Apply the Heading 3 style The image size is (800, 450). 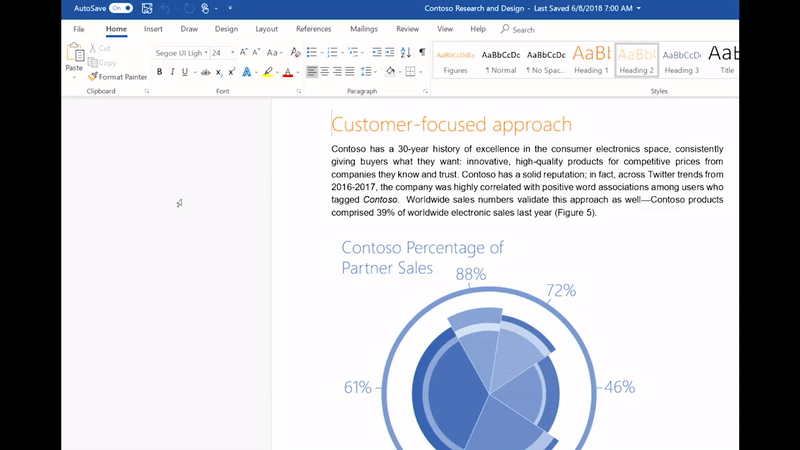pos(682,60)
